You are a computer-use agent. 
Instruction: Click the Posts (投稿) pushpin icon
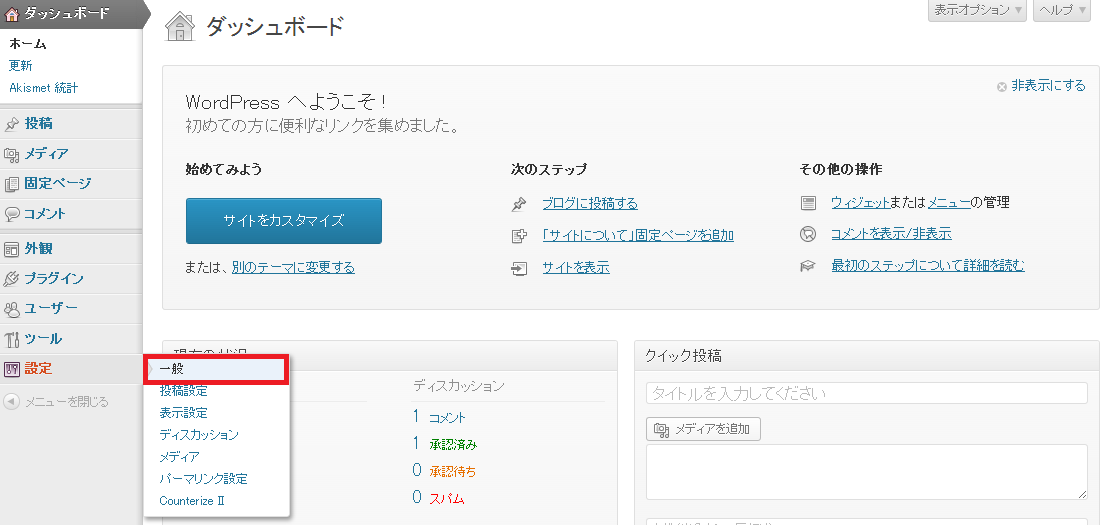(12, 124)
